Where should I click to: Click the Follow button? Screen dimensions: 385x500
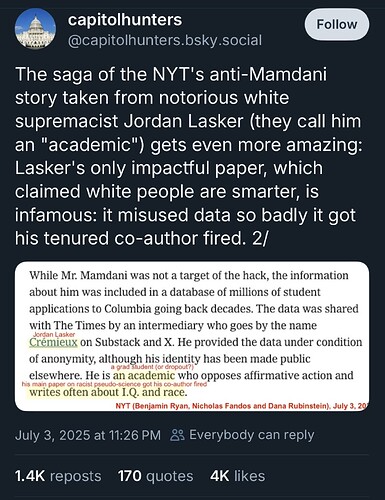pyautogui.click(x=337, y=25)
